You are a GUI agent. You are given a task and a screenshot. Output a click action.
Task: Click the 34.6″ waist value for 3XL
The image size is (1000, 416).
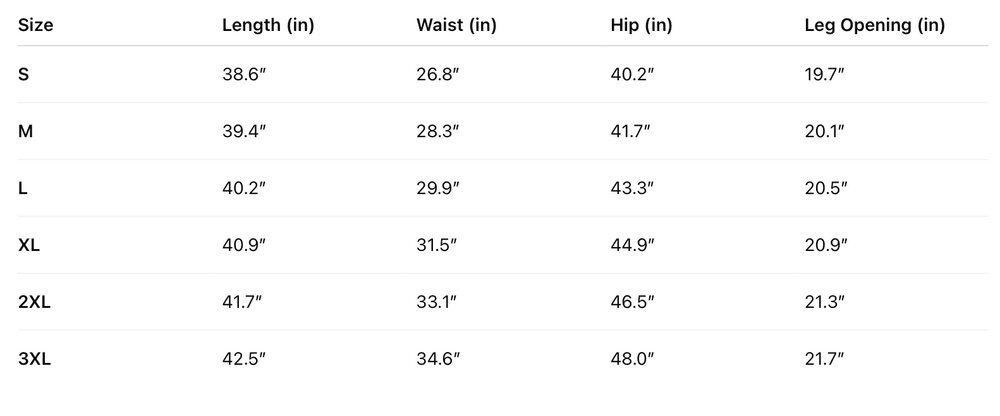click(439, 359)
